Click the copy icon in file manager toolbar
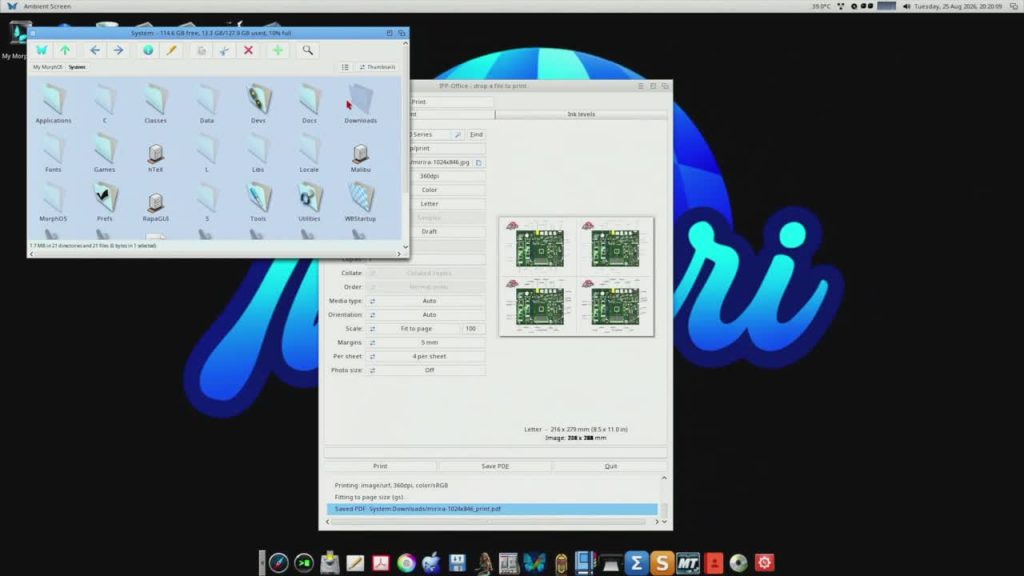This screenshot has width=1024, height=576. click(202, 50)
